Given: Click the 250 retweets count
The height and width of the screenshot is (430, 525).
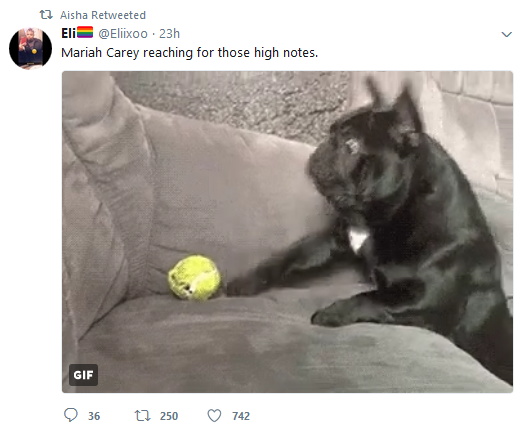Looking at the screenshot, I should point(169,416).
